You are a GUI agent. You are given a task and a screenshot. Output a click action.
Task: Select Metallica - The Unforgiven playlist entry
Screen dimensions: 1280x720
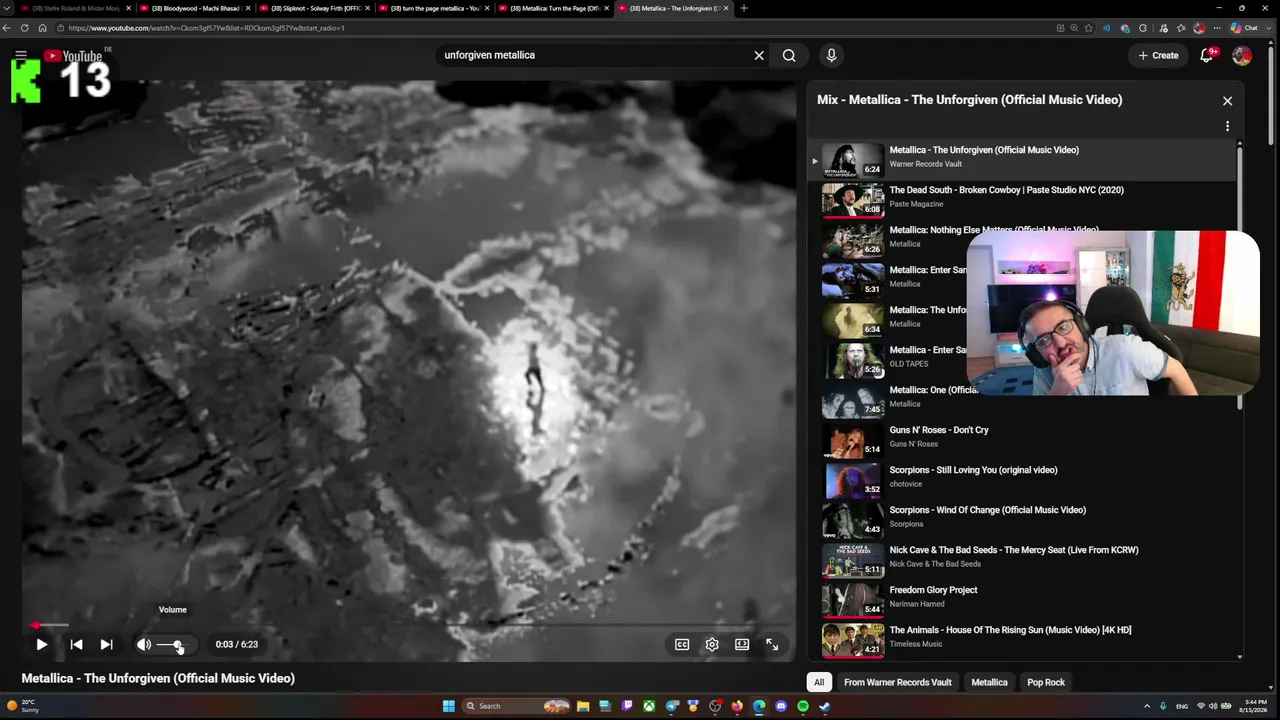[x=1023, y=160]
